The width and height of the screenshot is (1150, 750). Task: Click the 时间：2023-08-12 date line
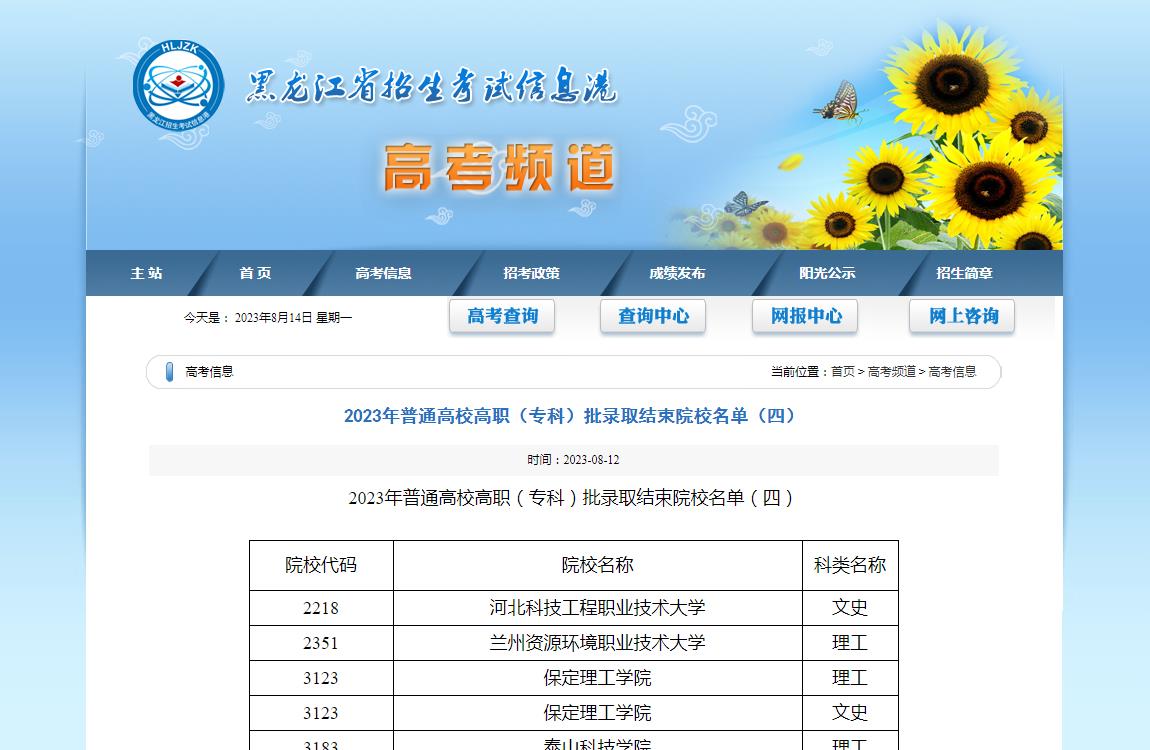574,460
